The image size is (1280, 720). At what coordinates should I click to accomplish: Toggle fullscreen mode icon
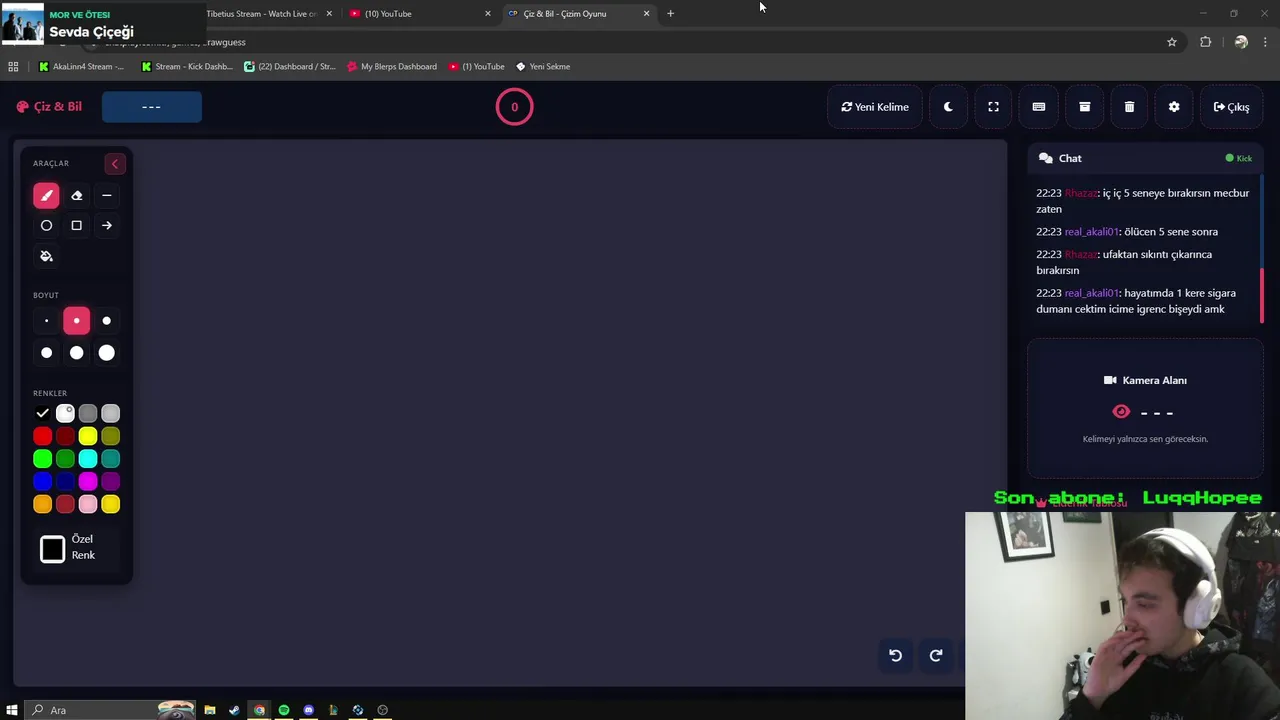point(993,107)
